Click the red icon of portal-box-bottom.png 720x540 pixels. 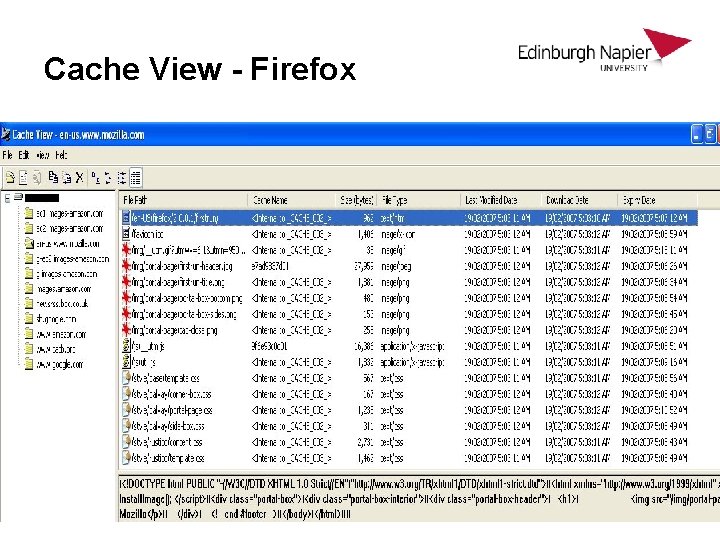[126, 298]
